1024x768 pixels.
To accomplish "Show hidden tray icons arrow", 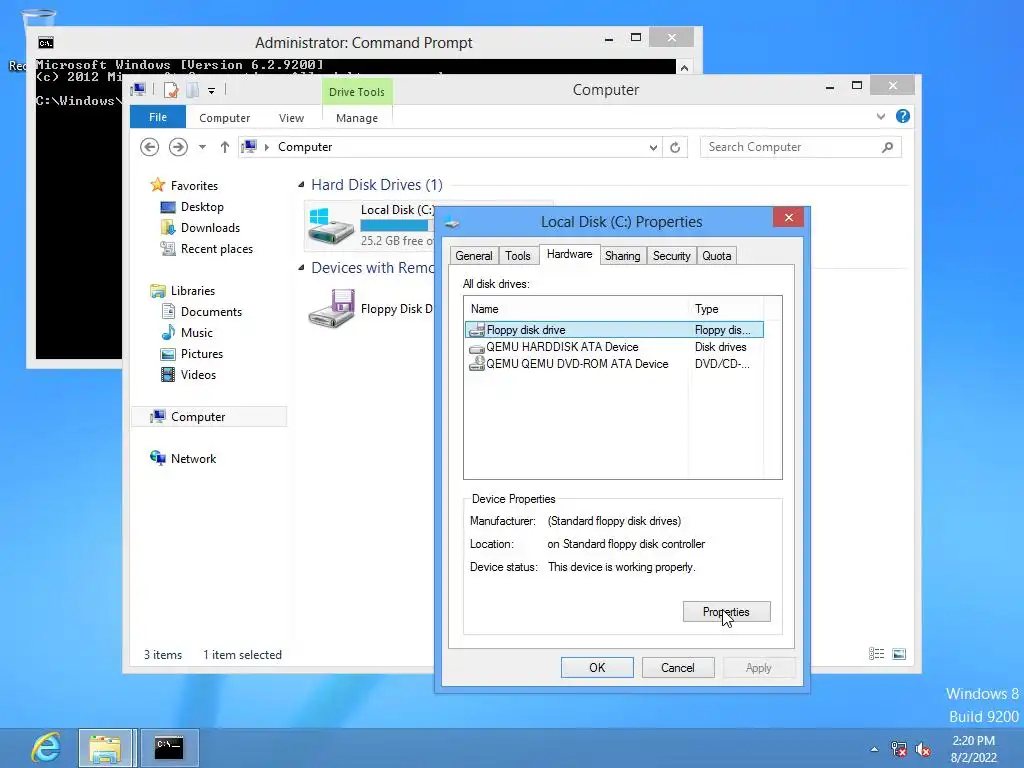I will pos(874,749).
